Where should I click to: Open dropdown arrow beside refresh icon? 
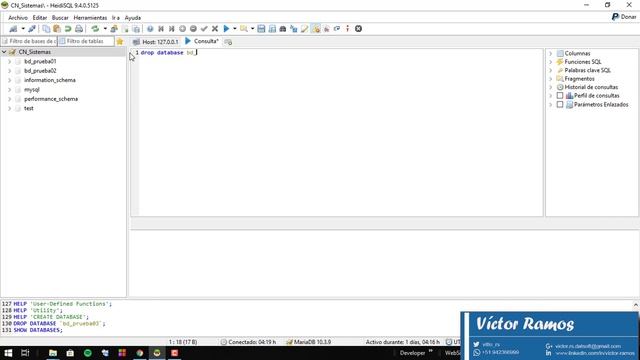[x=105, y=29]
